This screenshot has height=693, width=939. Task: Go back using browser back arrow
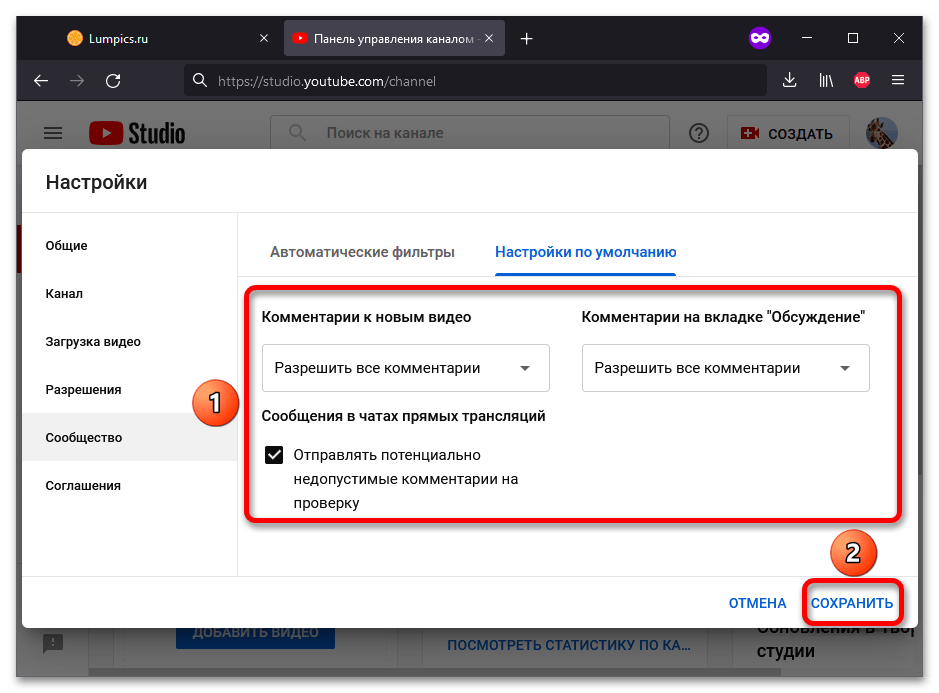tap(41, 81)
